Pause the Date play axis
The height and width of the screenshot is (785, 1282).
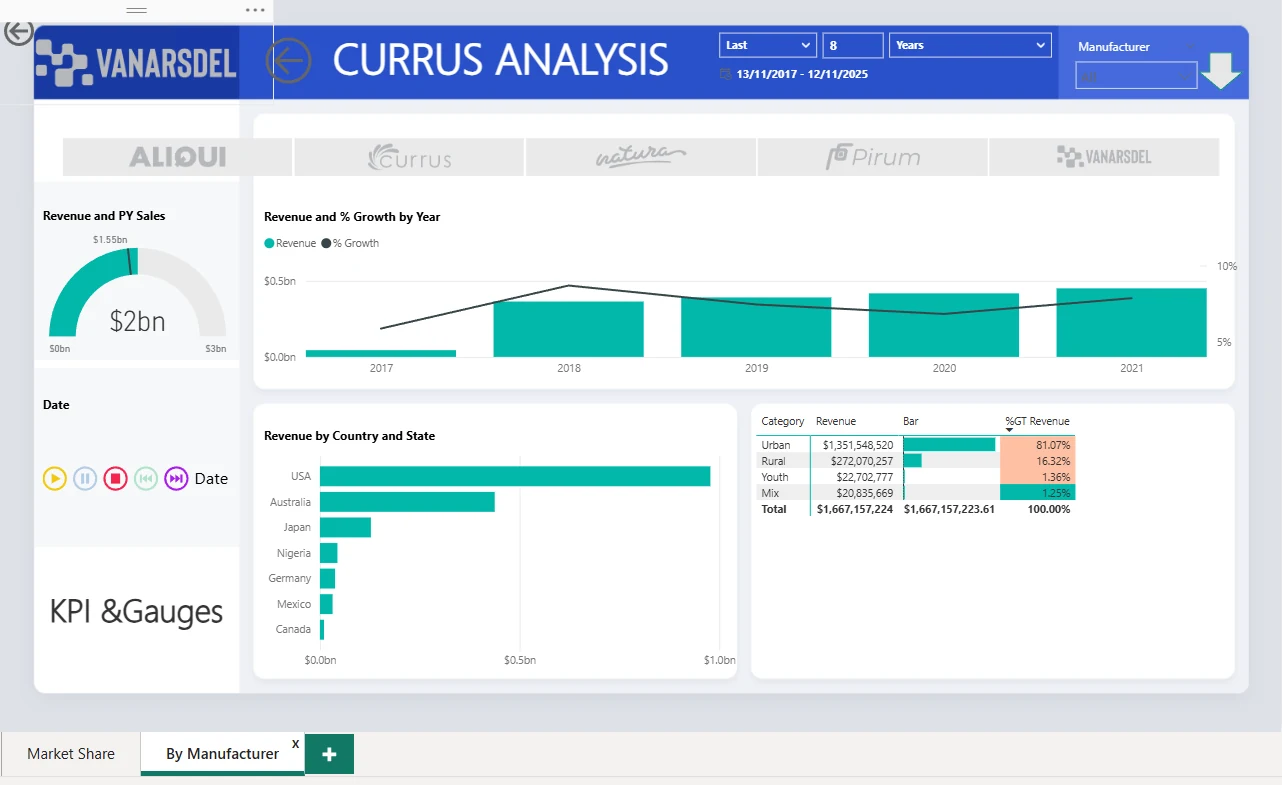[85, 479]
